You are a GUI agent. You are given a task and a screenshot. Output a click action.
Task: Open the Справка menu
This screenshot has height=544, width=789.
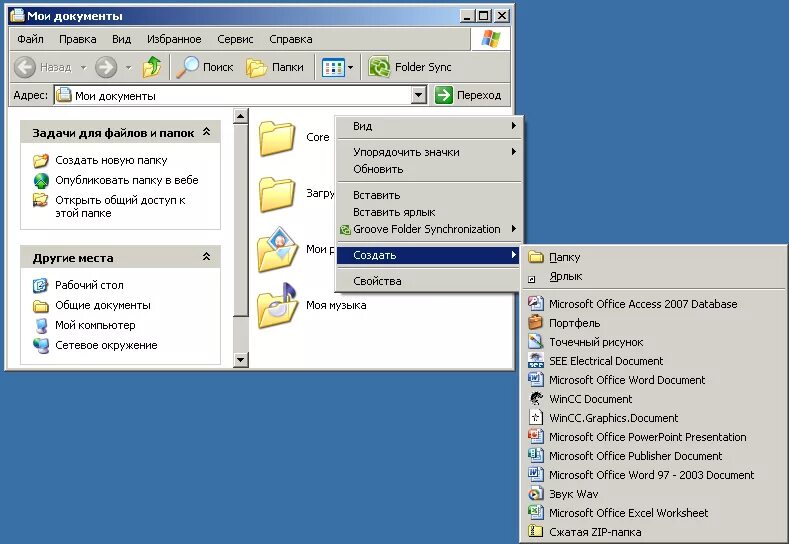click(x=291, y=39)
